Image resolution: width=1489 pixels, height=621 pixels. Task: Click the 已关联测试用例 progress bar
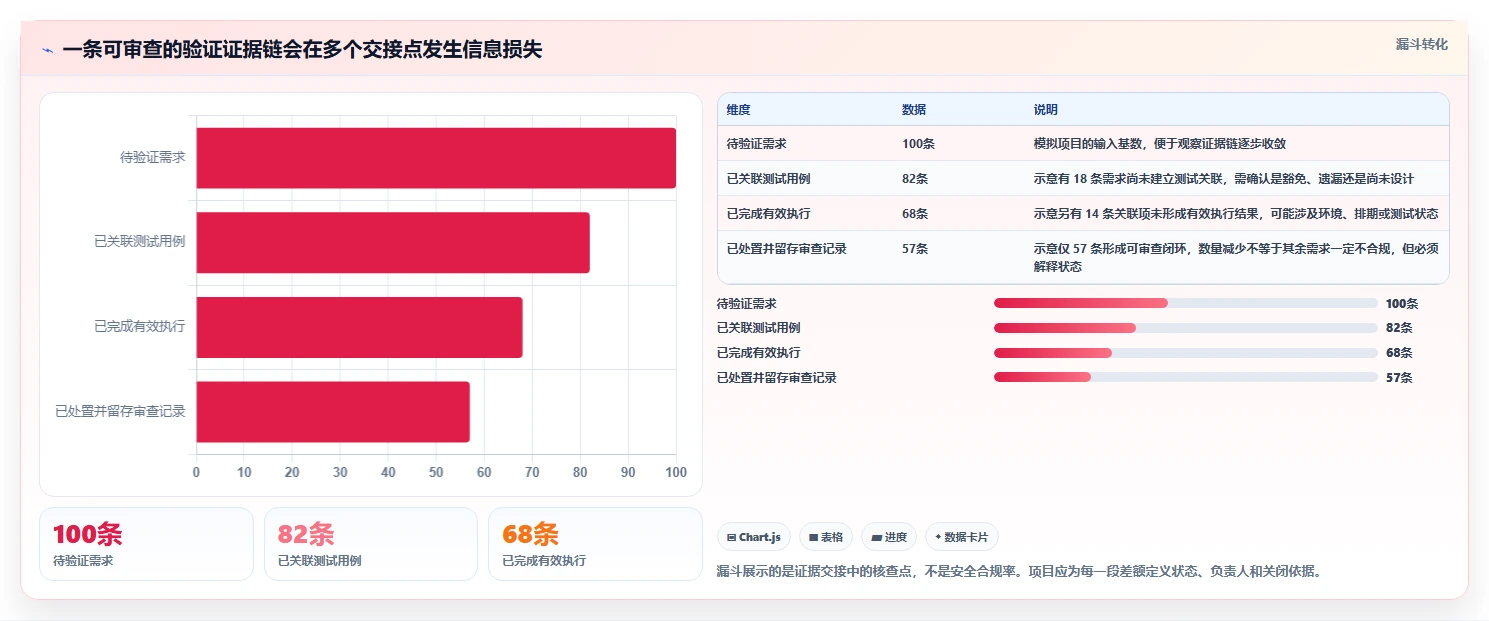[1186, 328]
